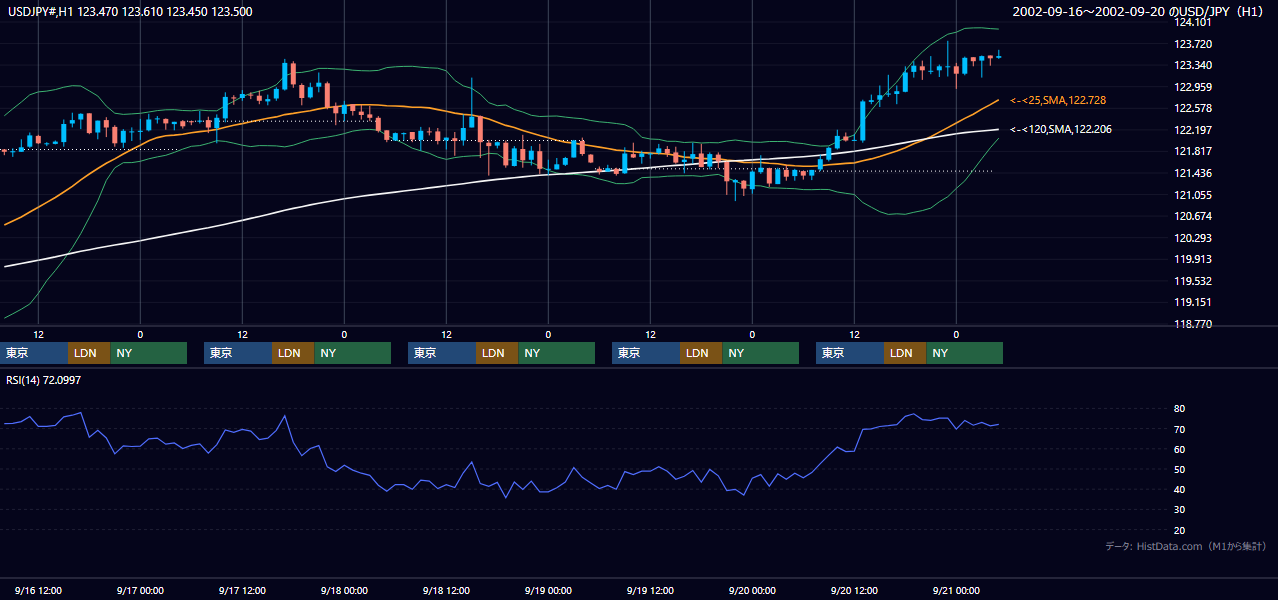Image resolution: width=1278 pixels, height=600 pixels.
Task: Click the 119.913 price axis label
Action: [x=1193, y=260]
